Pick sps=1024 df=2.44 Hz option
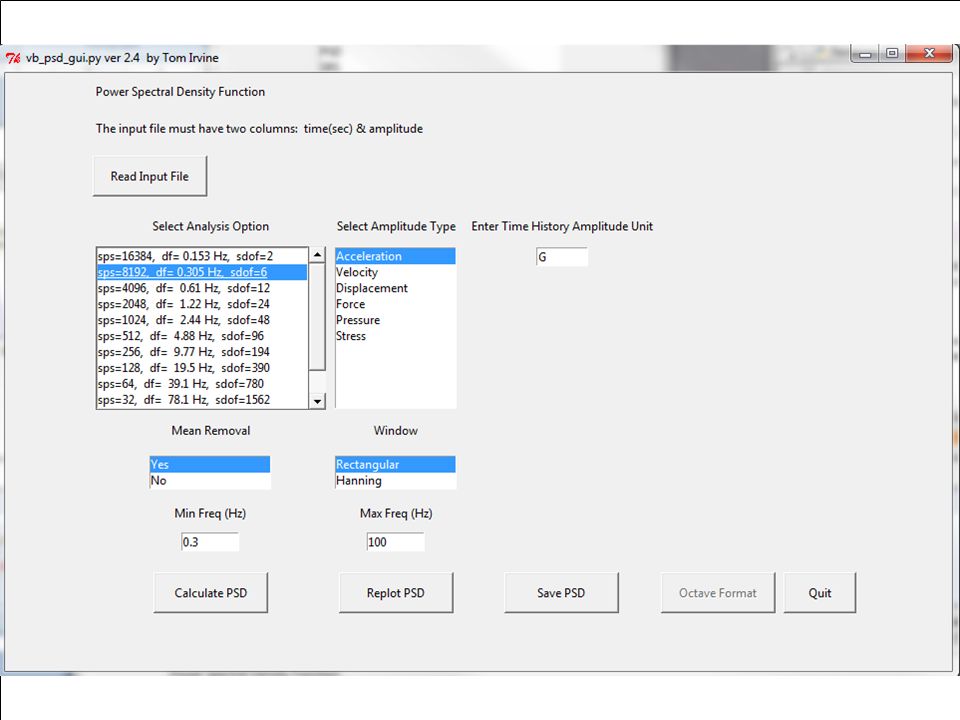Viewport: 960px width, 720px height. pos(203,320)
